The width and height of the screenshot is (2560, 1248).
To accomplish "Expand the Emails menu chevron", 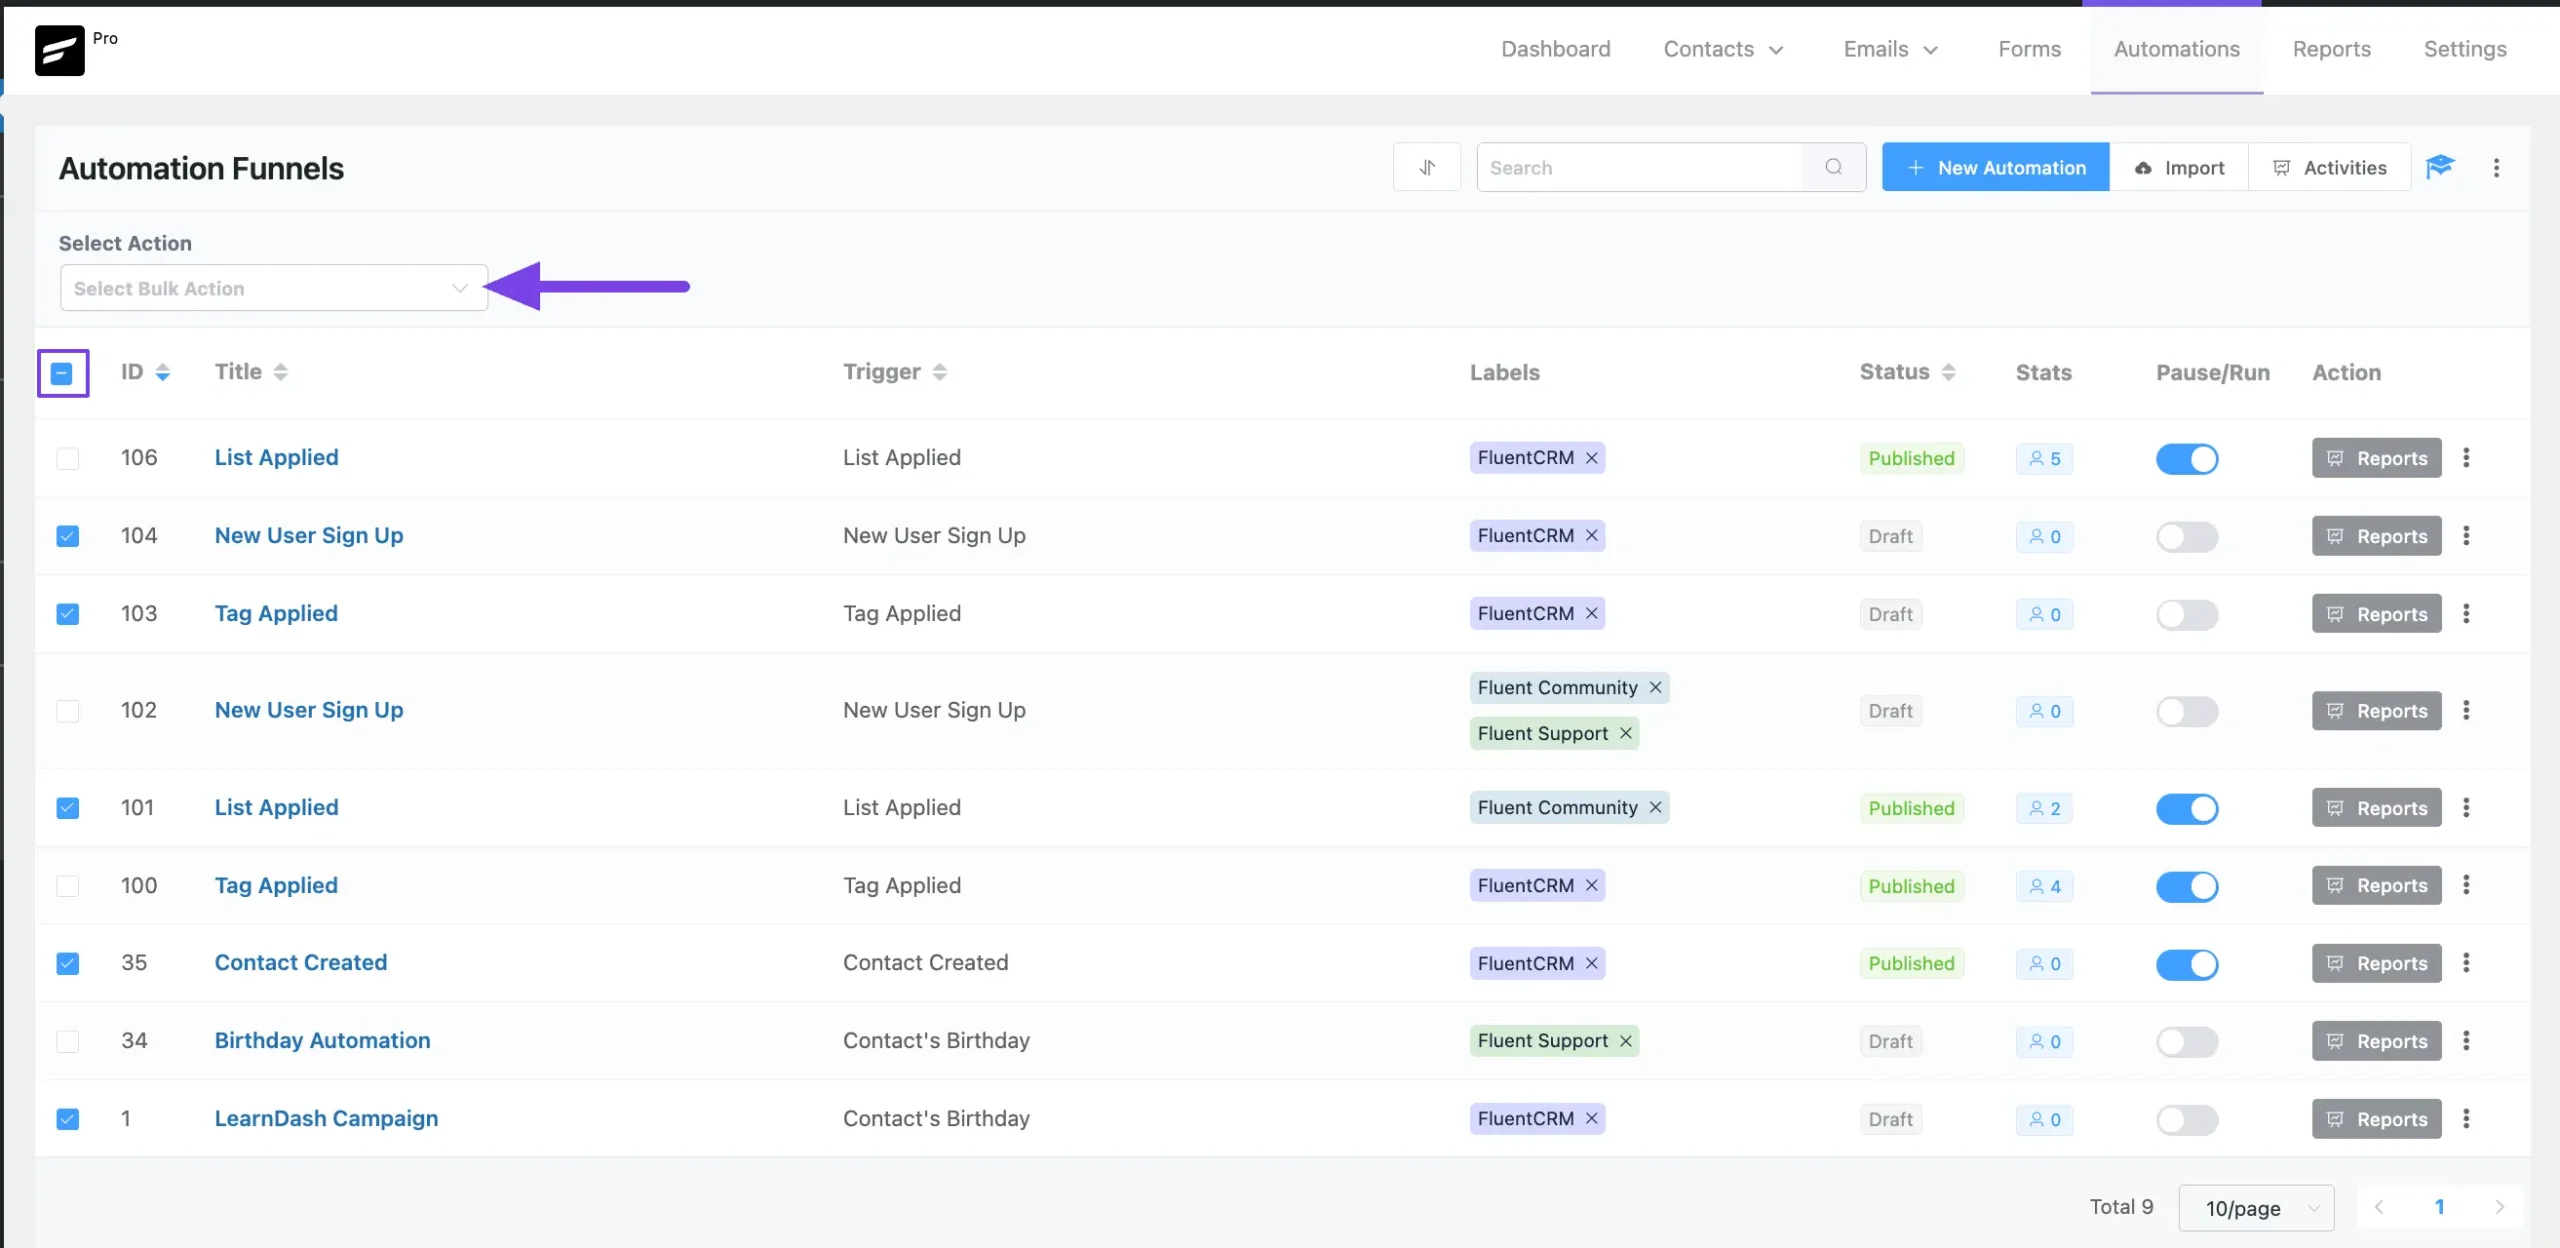I will pos(1930,50).
